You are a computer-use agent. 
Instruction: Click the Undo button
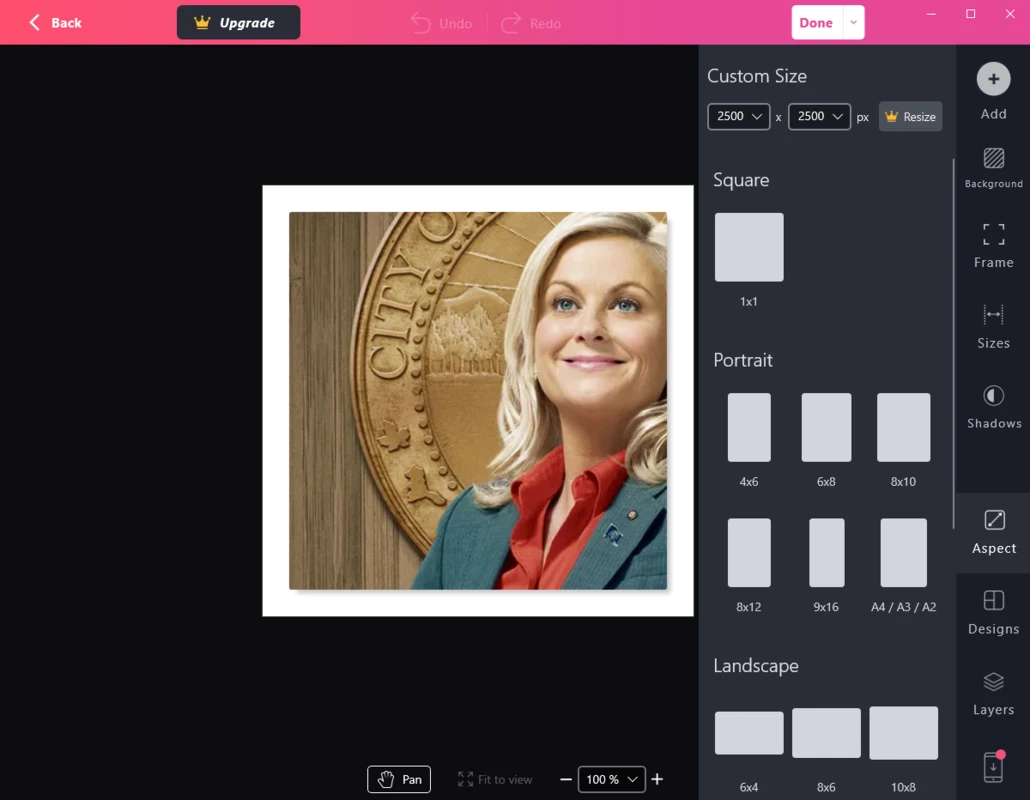click(x=441, y=24)
